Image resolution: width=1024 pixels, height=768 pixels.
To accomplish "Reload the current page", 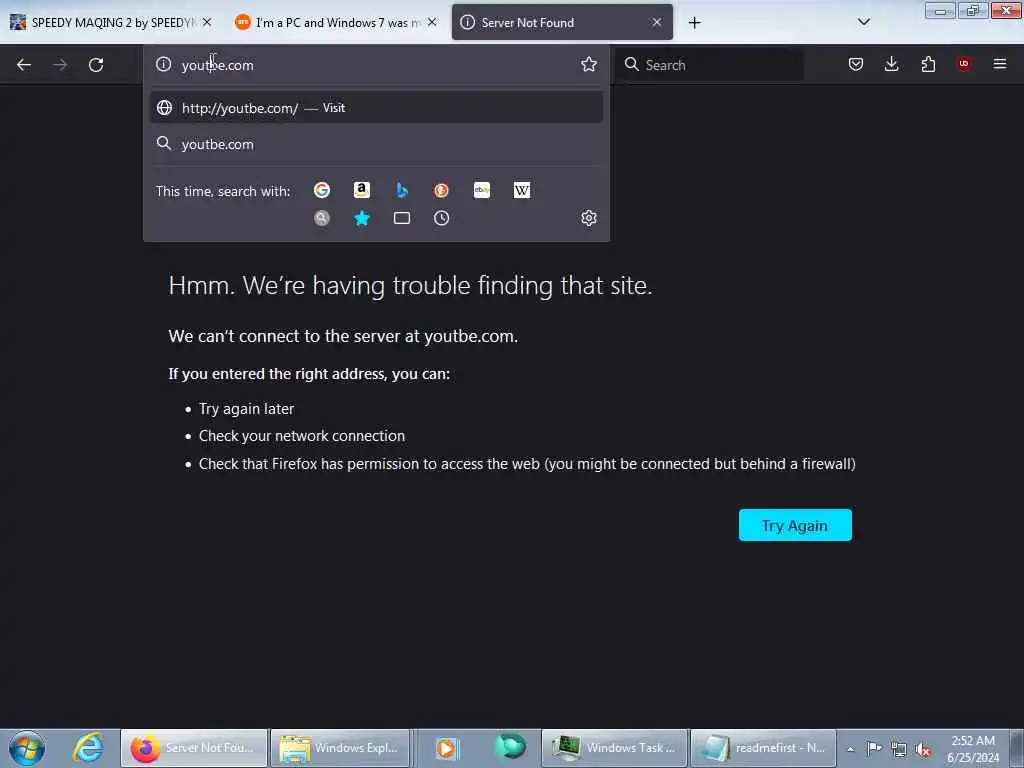I will coord(96,65).
